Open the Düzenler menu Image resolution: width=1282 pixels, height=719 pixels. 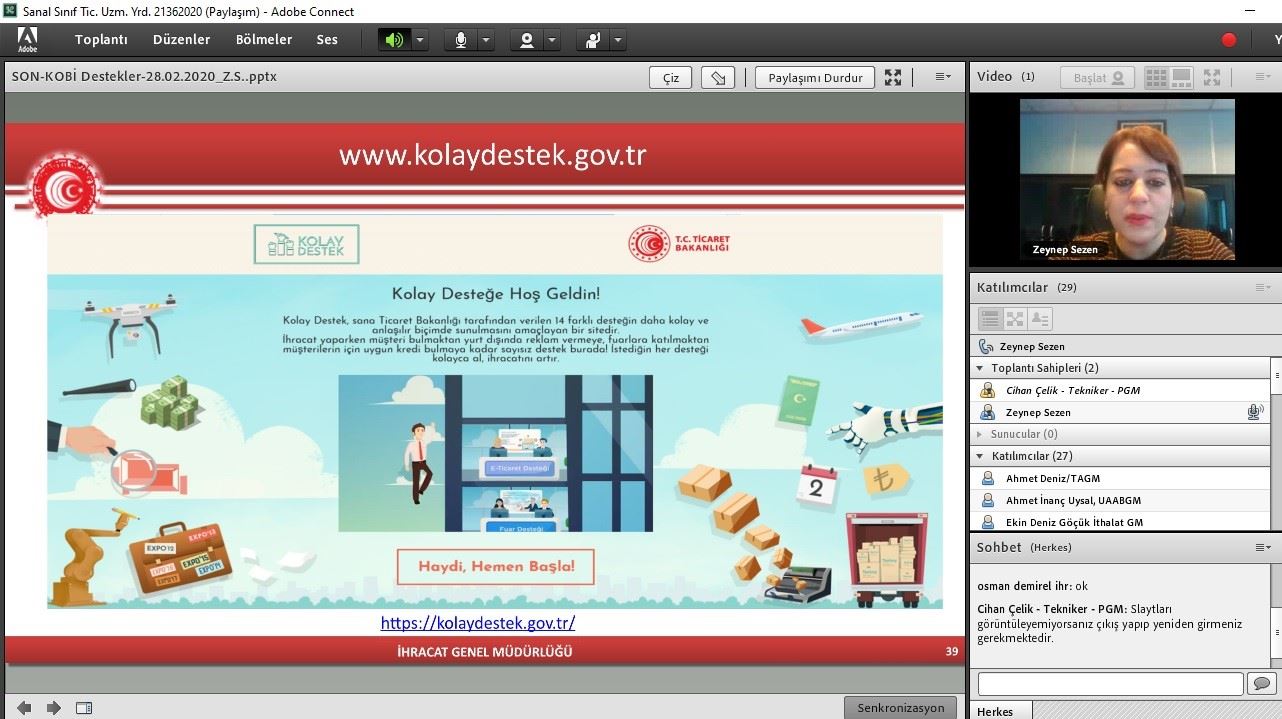click(x=181, y=40)
